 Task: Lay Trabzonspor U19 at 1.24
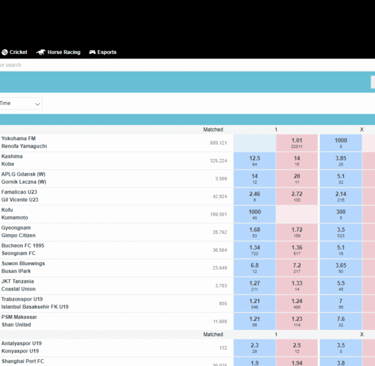pyautogui.click(x=297, y=303)
